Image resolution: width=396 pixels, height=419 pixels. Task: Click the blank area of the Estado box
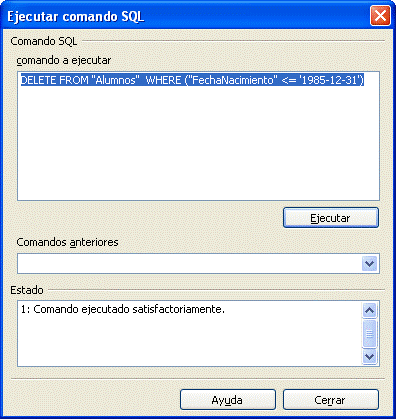(x=190, y=342)
